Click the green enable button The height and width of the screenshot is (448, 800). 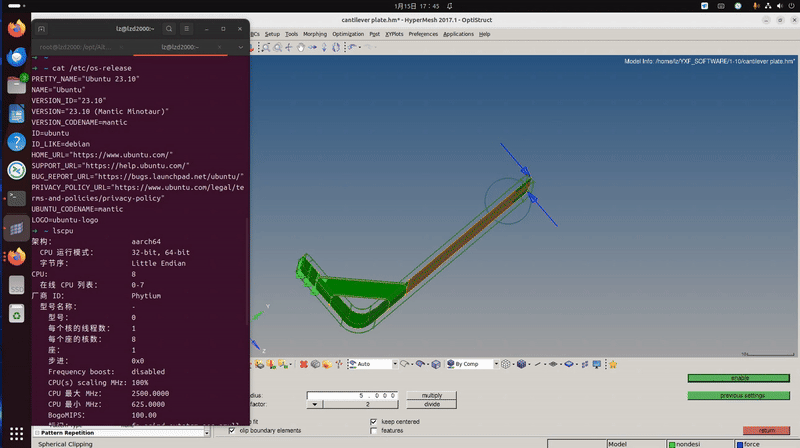739,378
